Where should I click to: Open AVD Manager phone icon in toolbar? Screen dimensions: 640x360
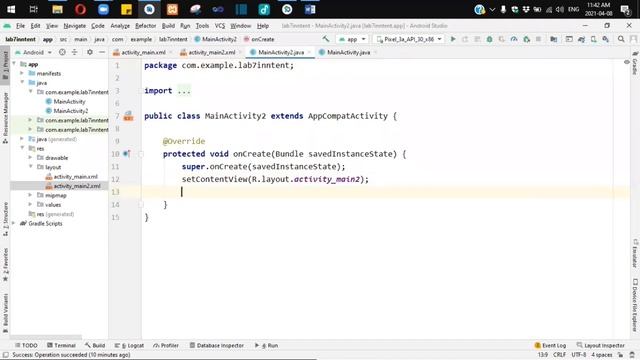pos(593,39)
